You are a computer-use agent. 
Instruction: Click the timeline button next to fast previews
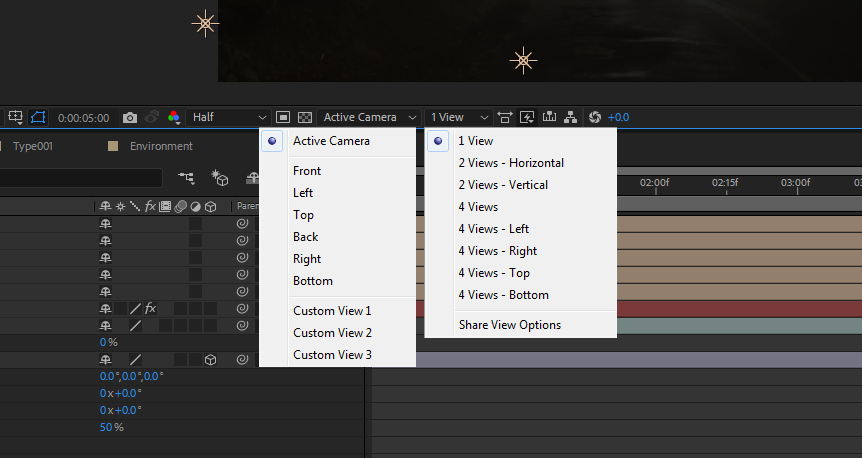[548, 117]
